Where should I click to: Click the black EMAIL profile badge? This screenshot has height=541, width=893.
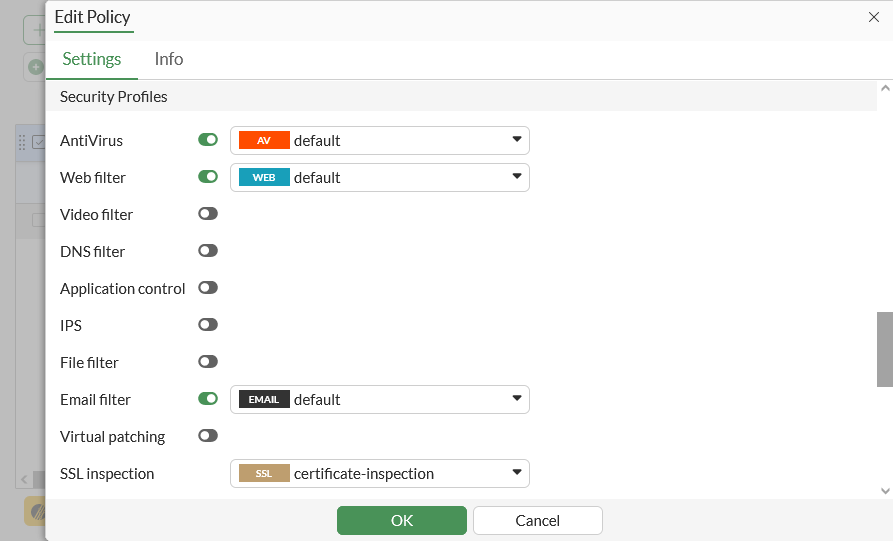click(x=264, y=400)
